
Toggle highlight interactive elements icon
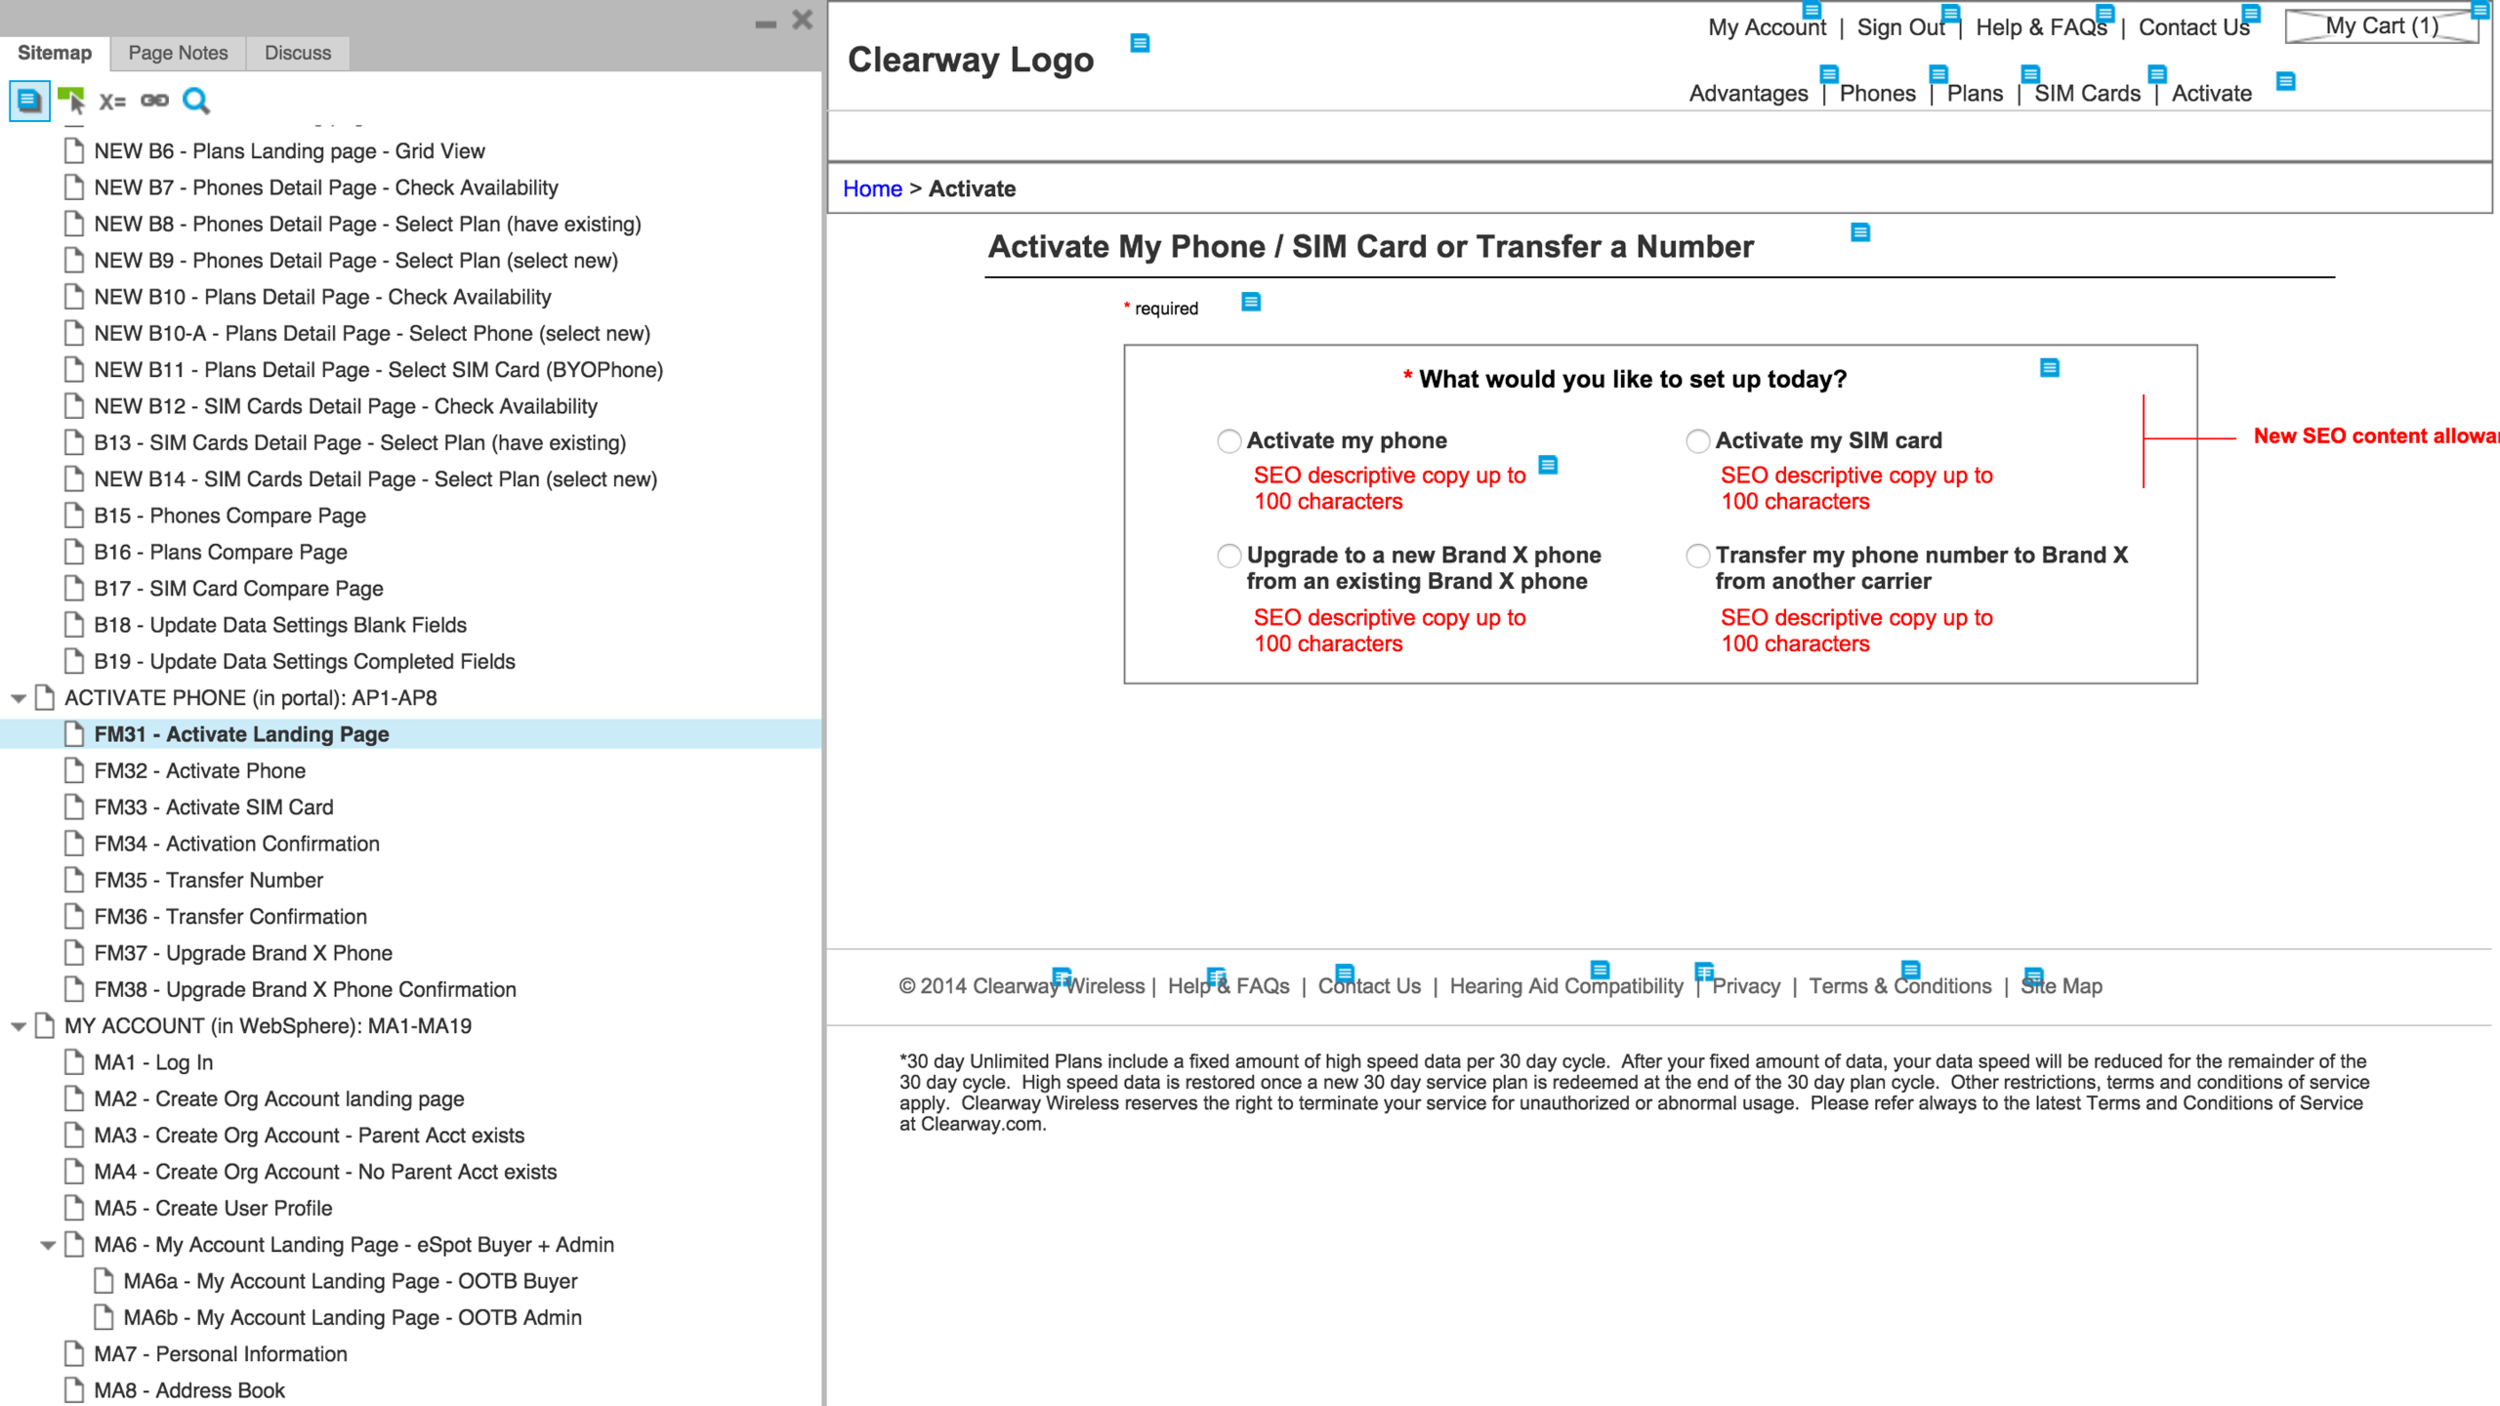(x=71, y=100)
